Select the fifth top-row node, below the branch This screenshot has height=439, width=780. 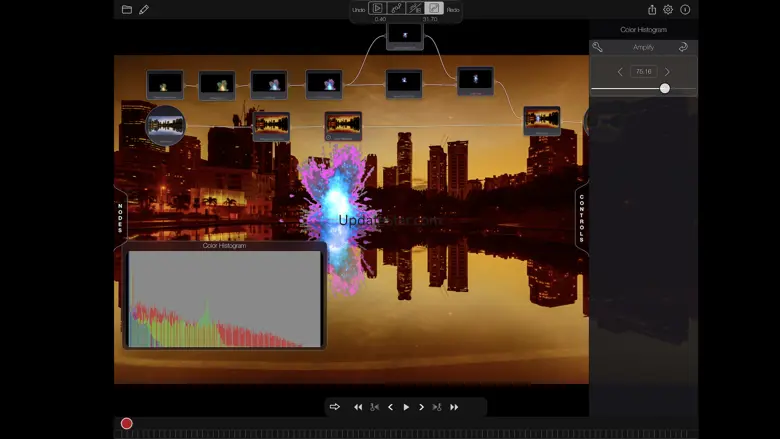tap(404, 84)
